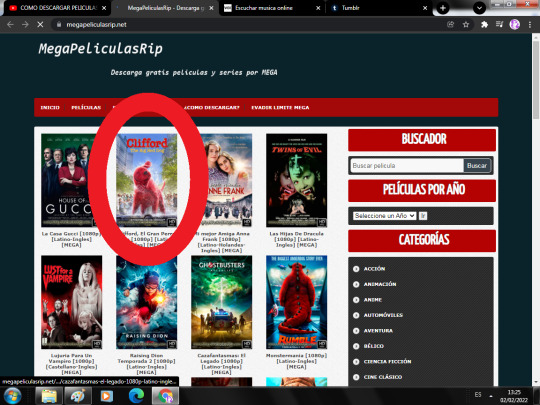The image size is (540, 405).
Task: Open the ¿COMO DESCARGAR? menu item
Action: coord(211,107)
